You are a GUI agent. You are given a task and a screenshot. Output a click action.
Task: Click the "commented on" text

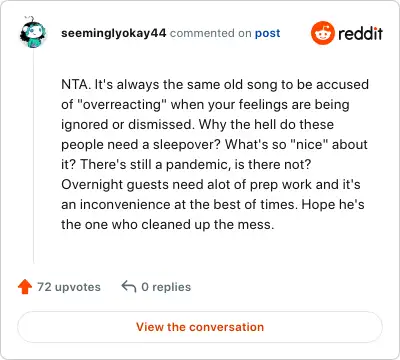pos(210,33)
